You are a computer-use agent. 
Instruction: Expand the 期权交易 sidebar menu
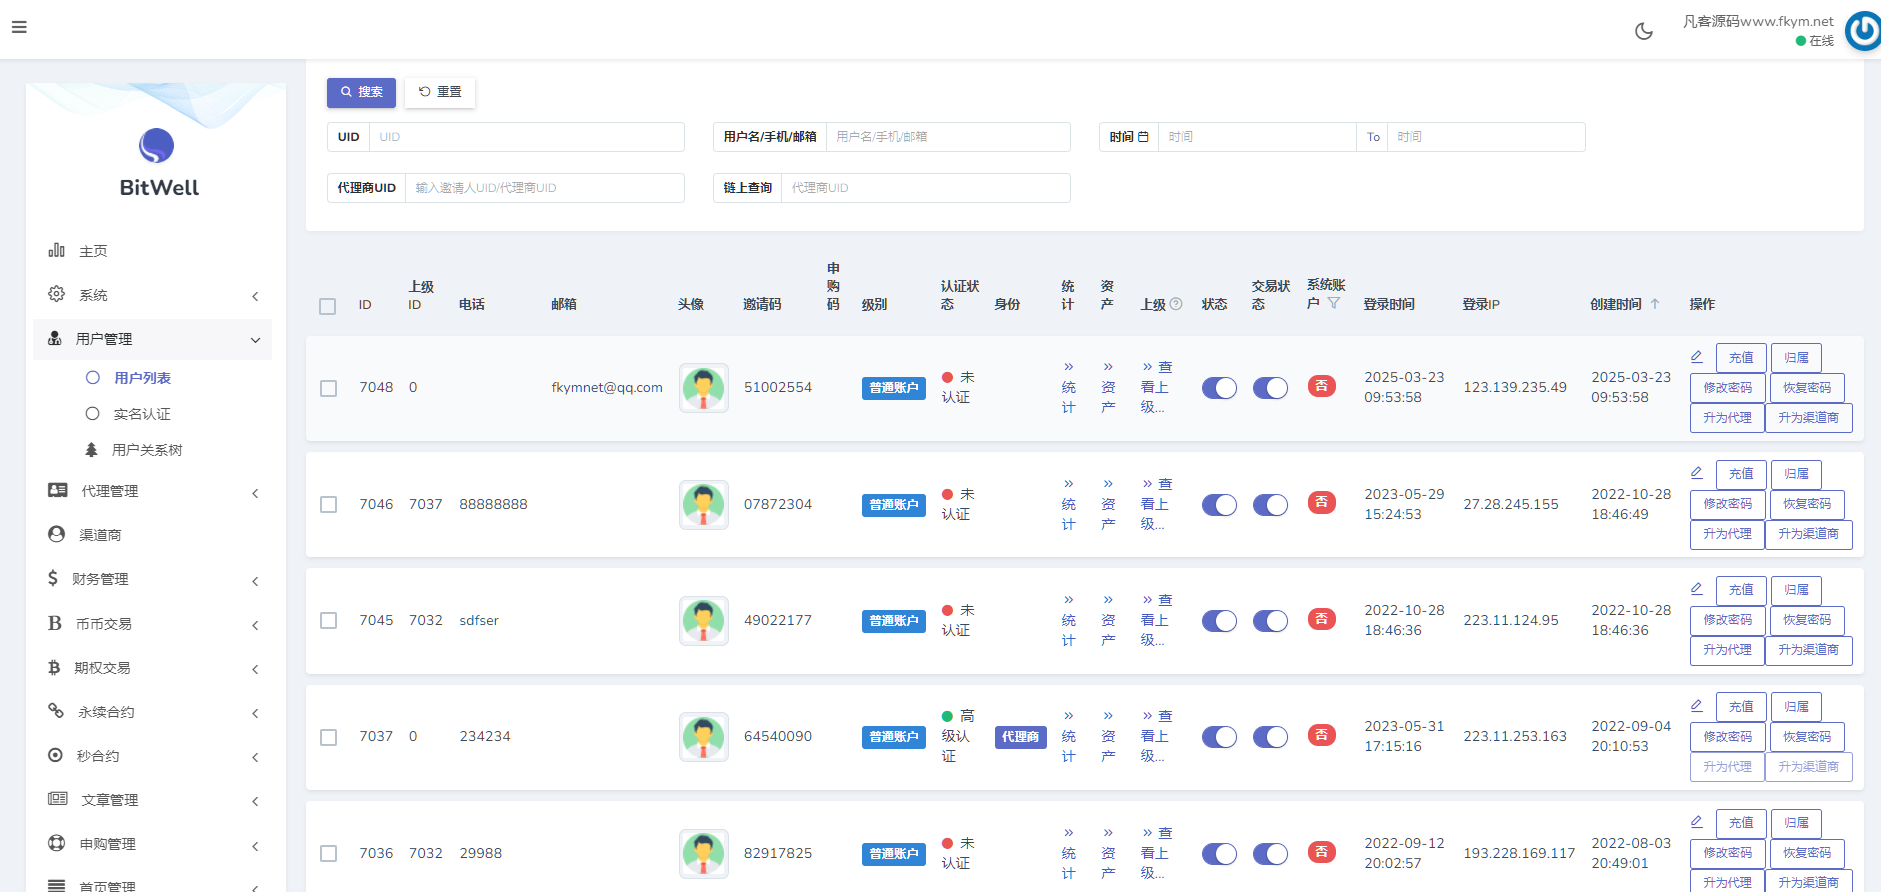point(152,667)
